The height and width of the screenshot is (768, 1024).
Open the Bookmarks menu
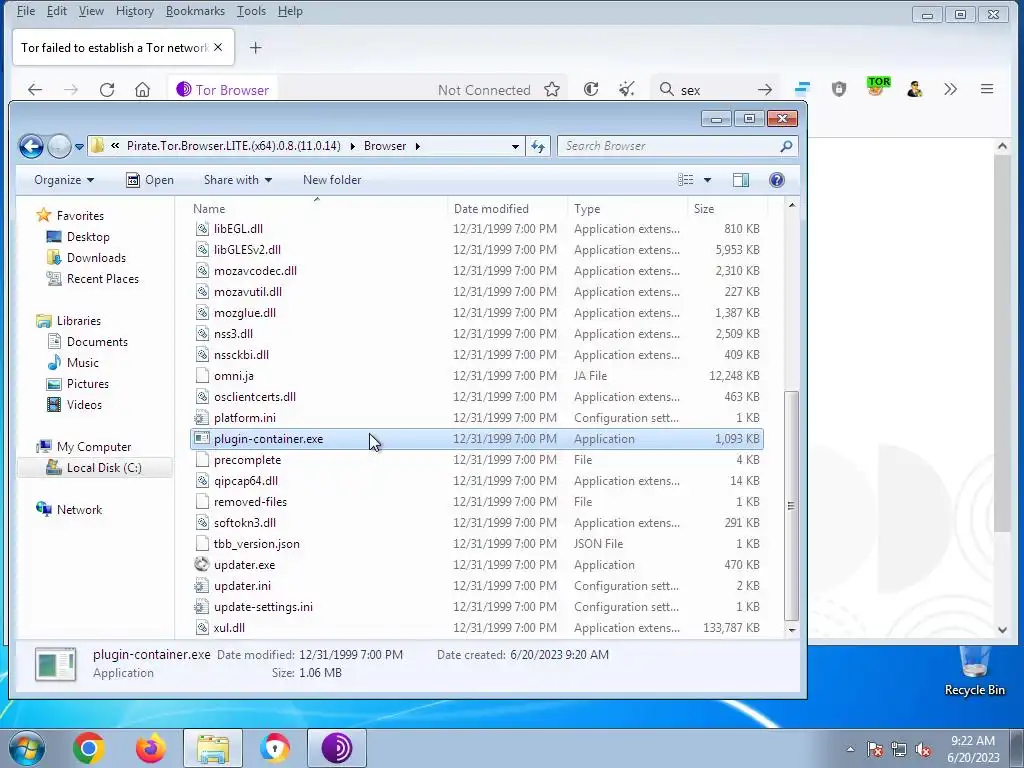(195, 11)
